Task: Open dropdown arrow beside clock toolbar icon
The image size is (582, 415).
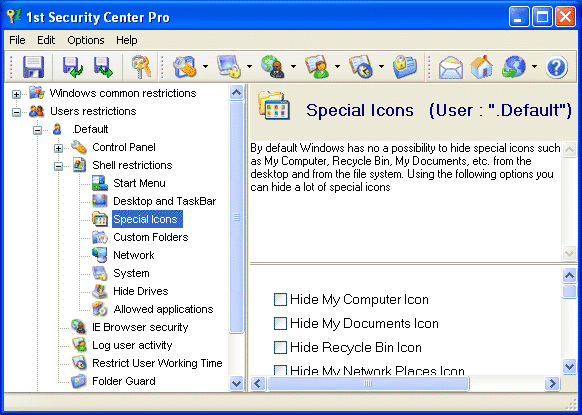Action: (381, 67)
